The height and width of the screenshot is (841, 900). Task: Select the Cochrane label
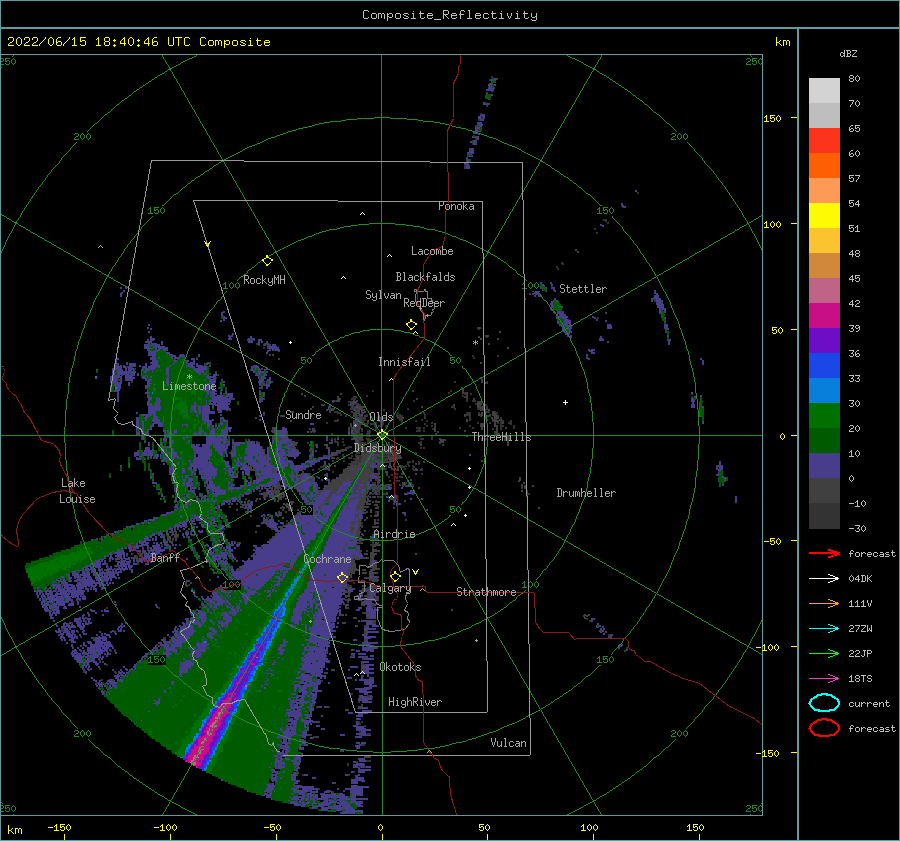click(x=327, y=559)
